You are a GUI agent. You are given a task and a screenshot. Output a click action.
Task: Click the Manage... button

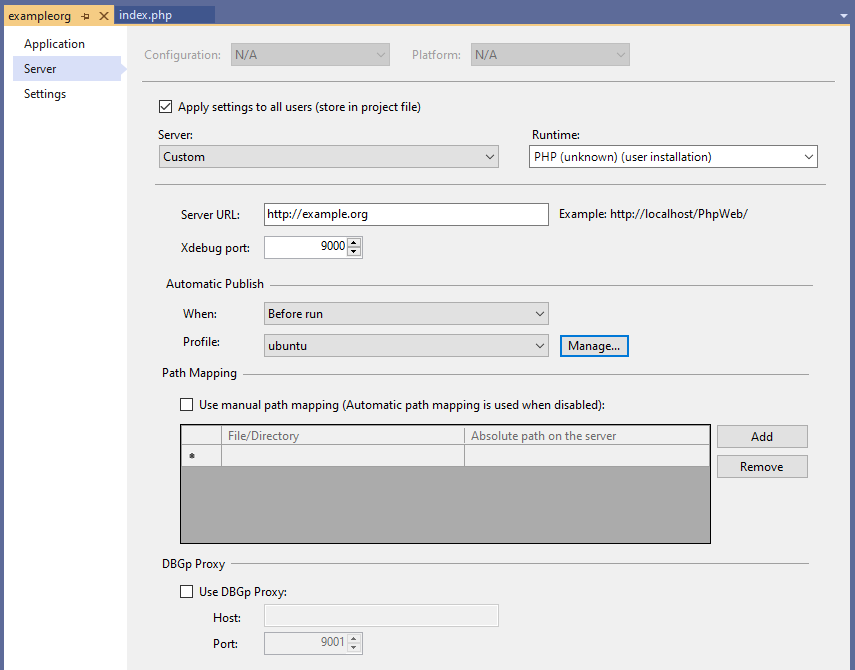(x=594, y=346)
